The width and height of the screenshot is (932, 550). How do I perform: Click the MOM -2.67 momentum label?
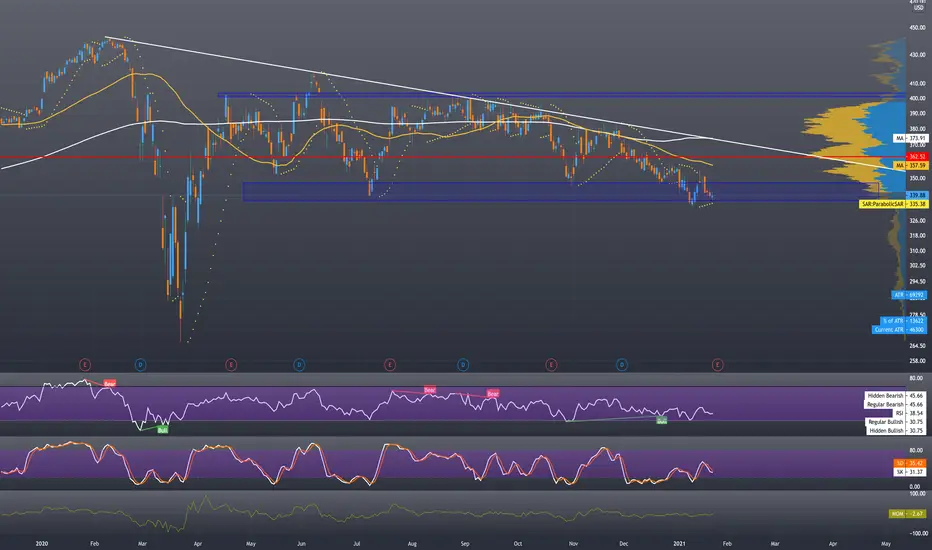[x=908, y=514]
